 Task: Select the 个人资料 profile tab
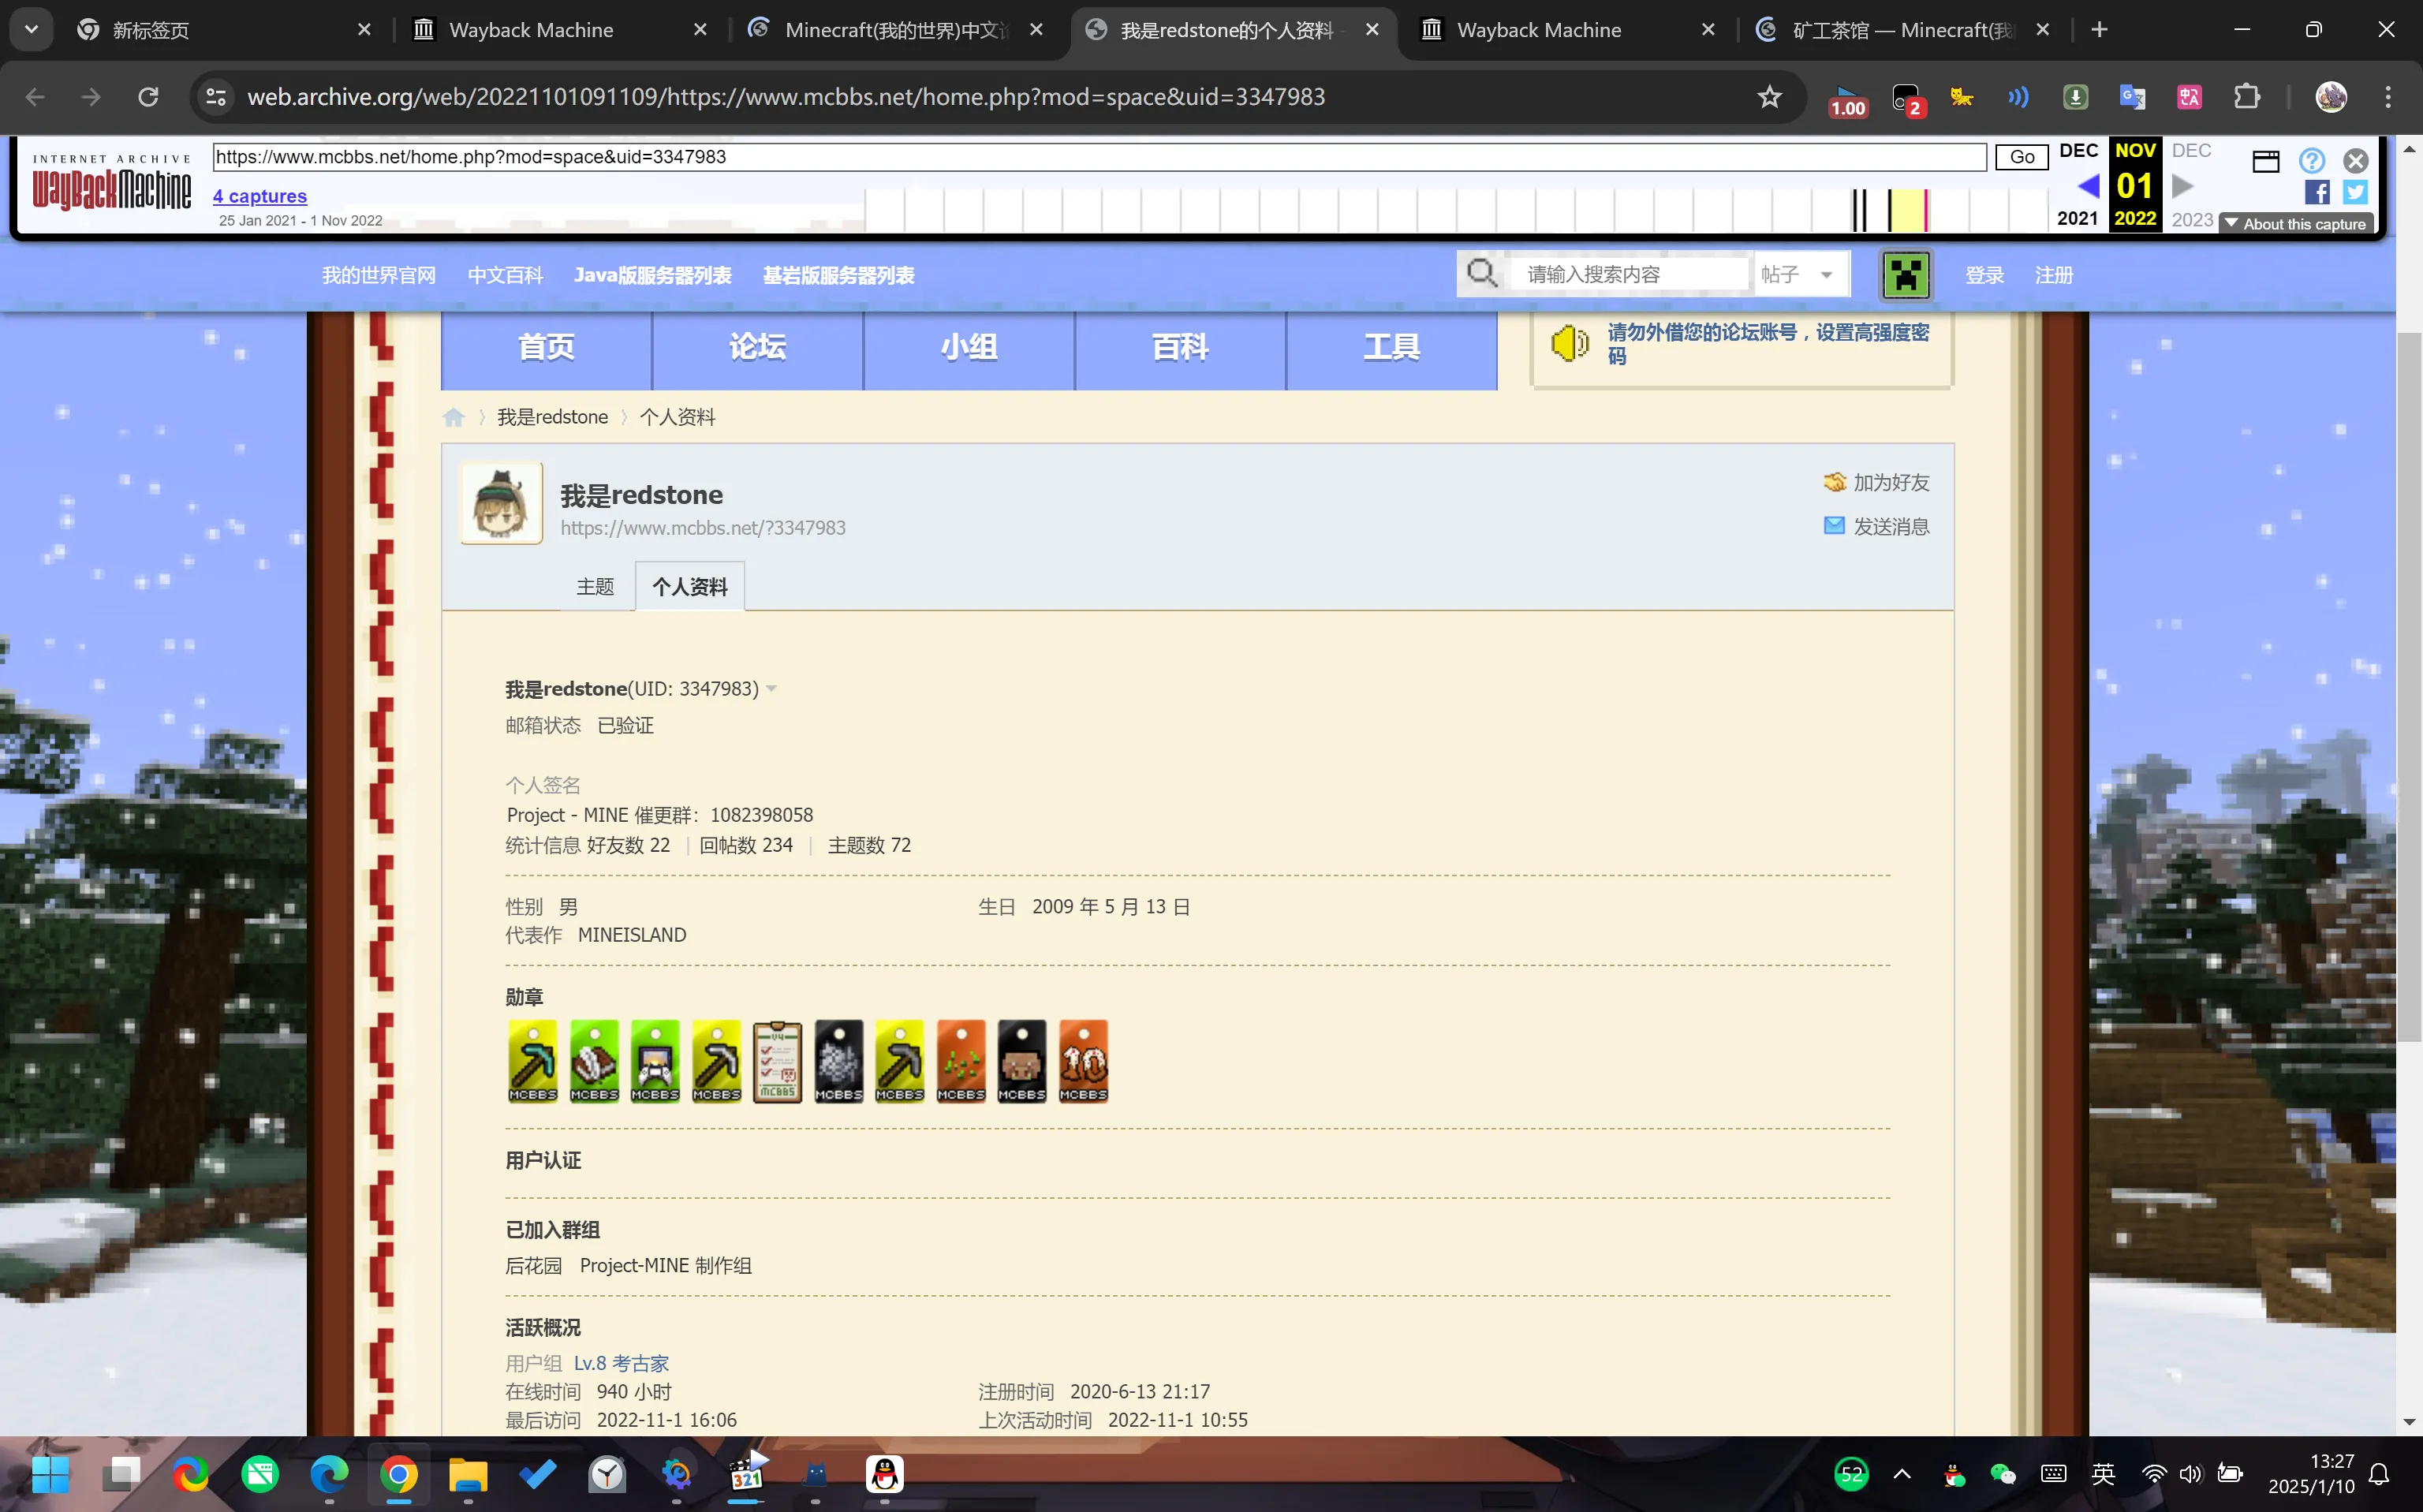tap(690, 587)
